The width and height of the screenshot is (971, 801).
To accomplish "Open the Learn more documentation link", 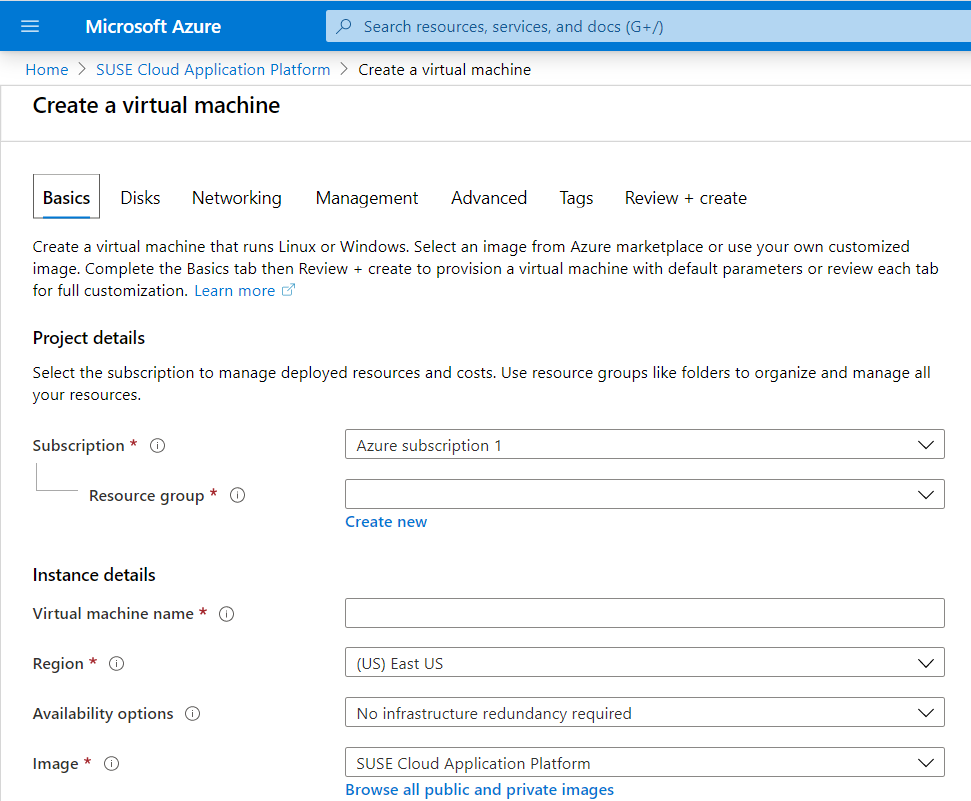I will [236, 290].
